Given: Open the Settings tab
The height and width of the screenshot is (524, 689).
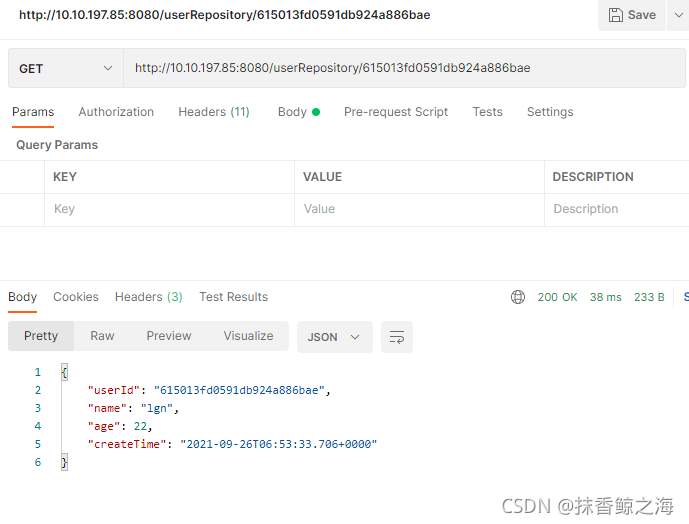Looking at the screenshot, I should coord(550,112).
